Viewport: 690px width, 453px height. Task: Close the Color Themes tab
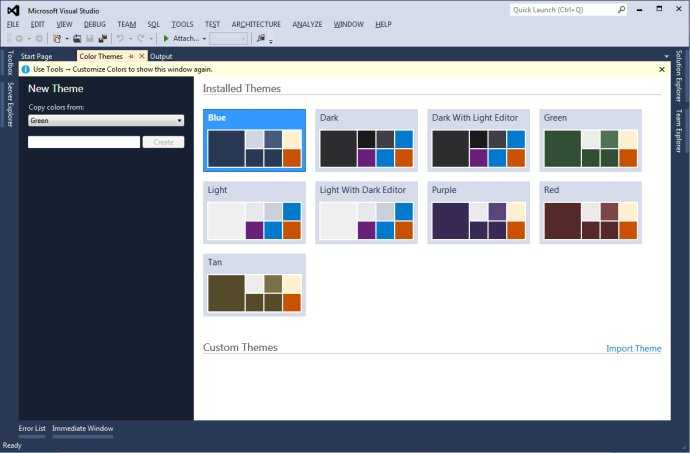(141, 56)
